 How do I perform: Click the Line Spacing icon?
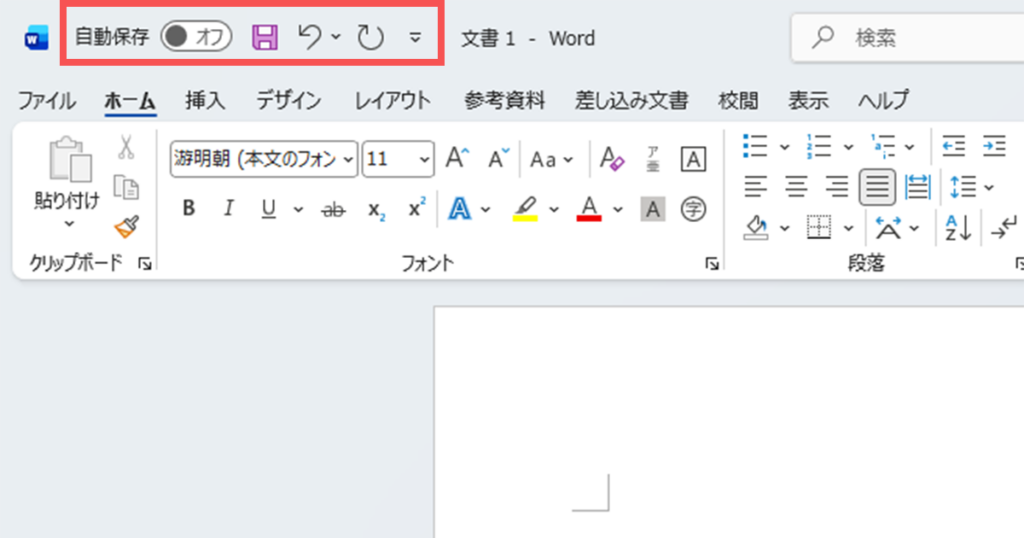click(963, 187)
